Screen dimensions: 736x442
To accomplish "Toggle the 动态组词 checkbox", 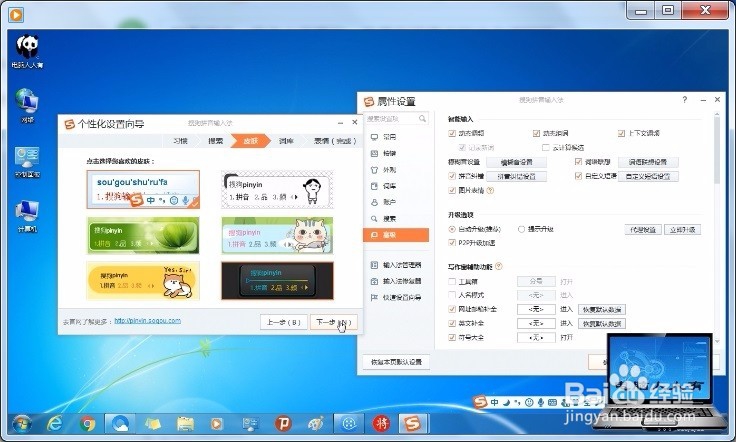I will (537, 134).
